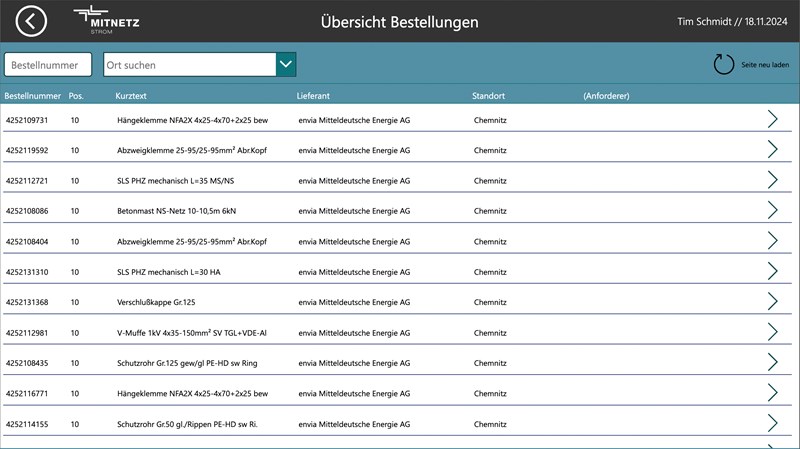Select order number 4252112981

tap(27, 333)
